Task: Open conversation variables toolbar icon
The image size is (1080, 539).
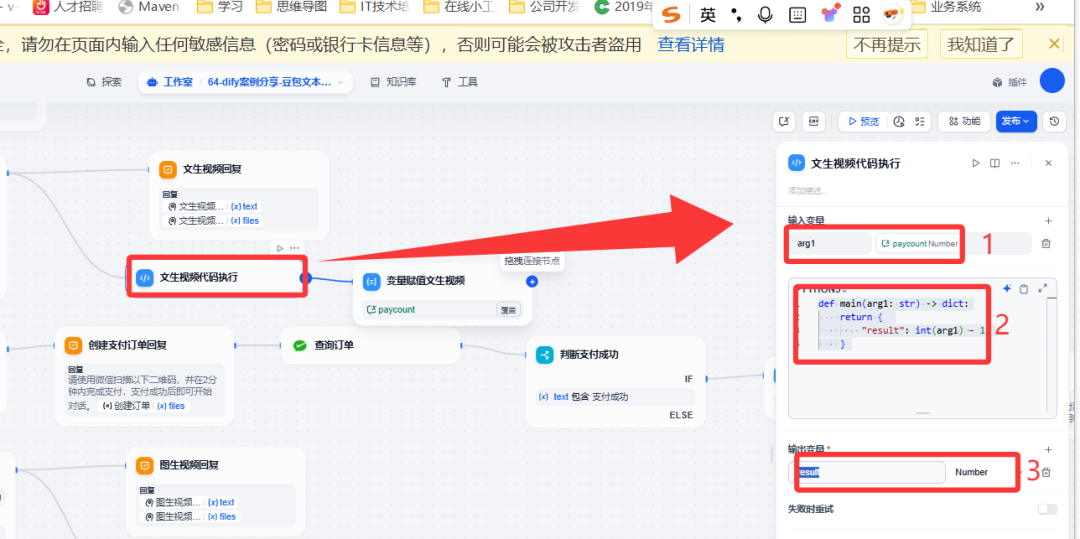Action: pos(784,121)
